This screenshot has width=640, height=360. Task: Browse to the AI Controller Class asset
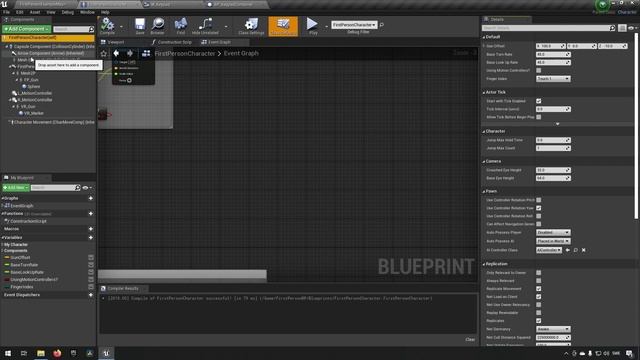[x=576, y=250]
